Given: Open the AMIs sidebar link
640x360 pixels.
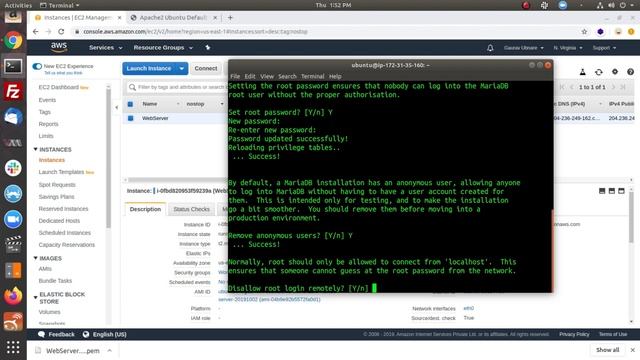Looking at the screenshot, I should (x=45, y=269).
